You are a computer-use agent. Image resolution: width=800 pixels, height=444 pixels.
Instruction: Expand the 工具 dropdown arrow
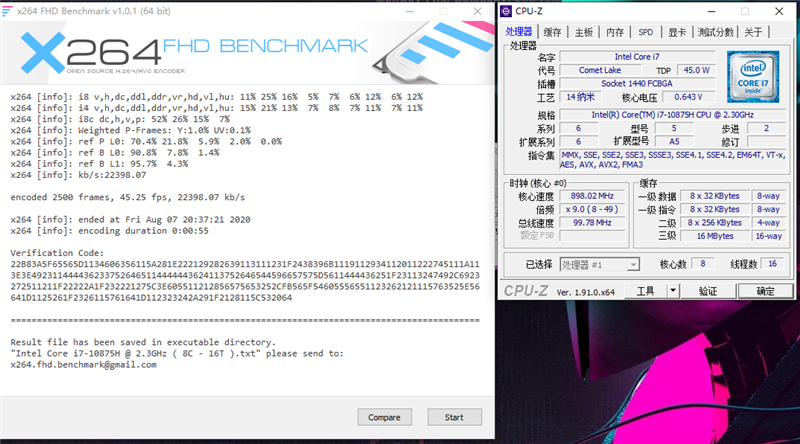[673, 291]
